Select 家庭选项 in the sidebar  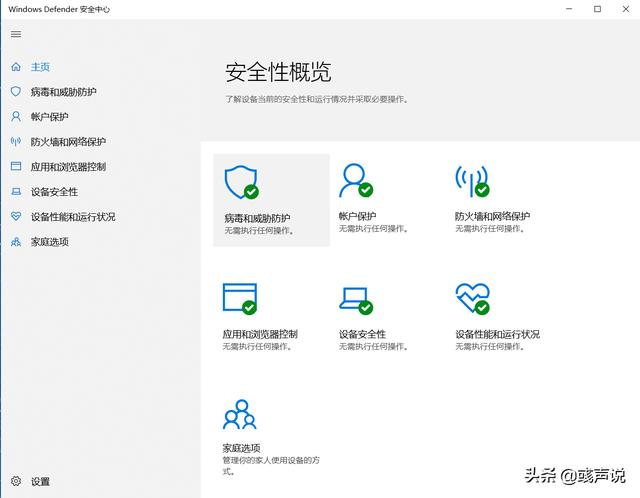pyautogui.click(x=49, y=242)
